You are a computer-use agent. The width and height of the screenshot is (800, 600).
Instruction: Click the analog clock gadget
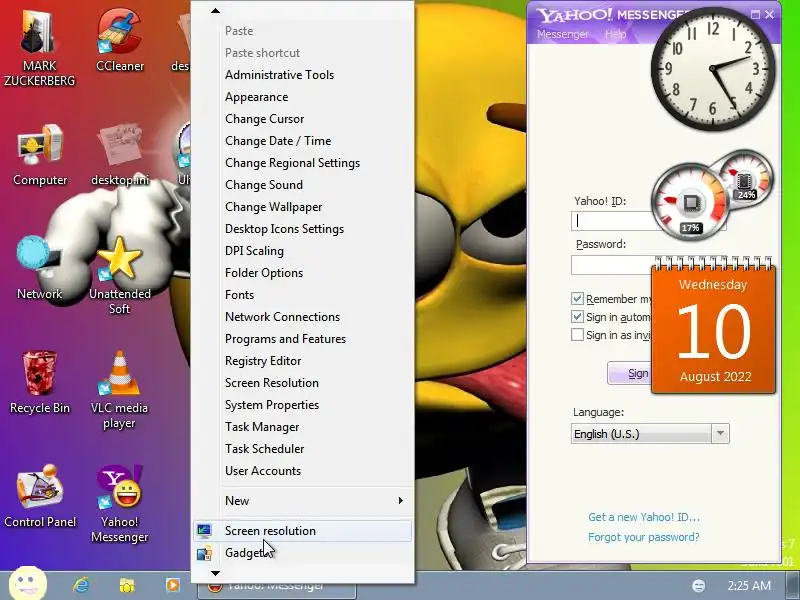(713, 69)
